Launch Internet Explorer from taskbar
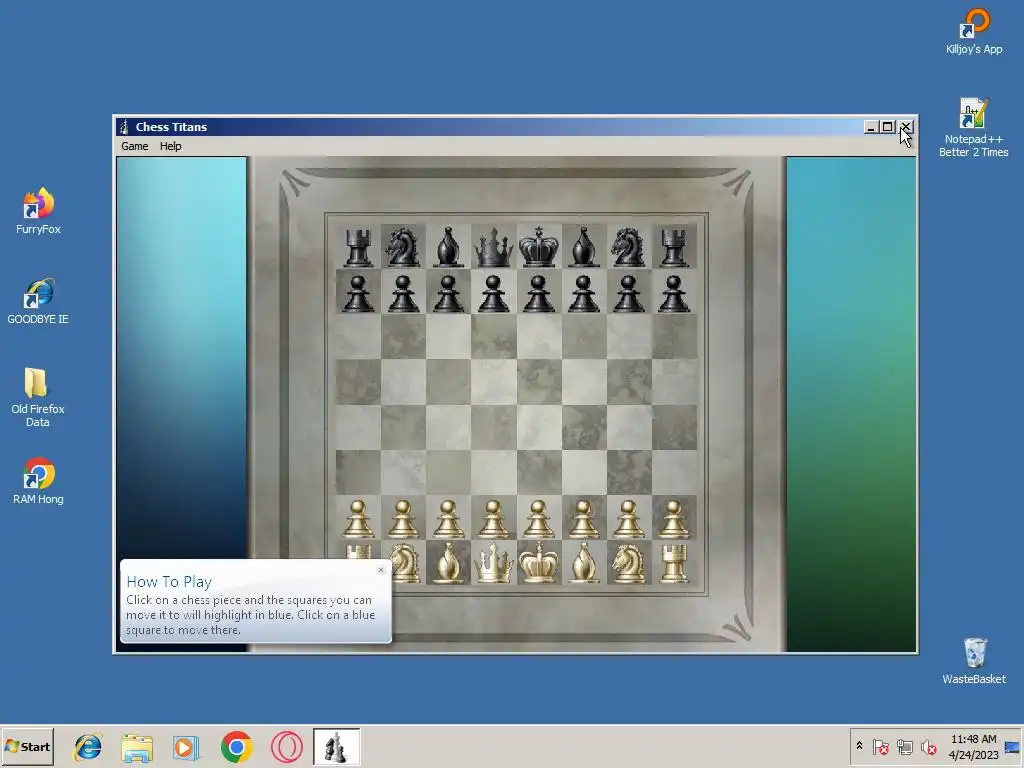Viewport: 1024px width, 768px height. (x=88, y=748)
